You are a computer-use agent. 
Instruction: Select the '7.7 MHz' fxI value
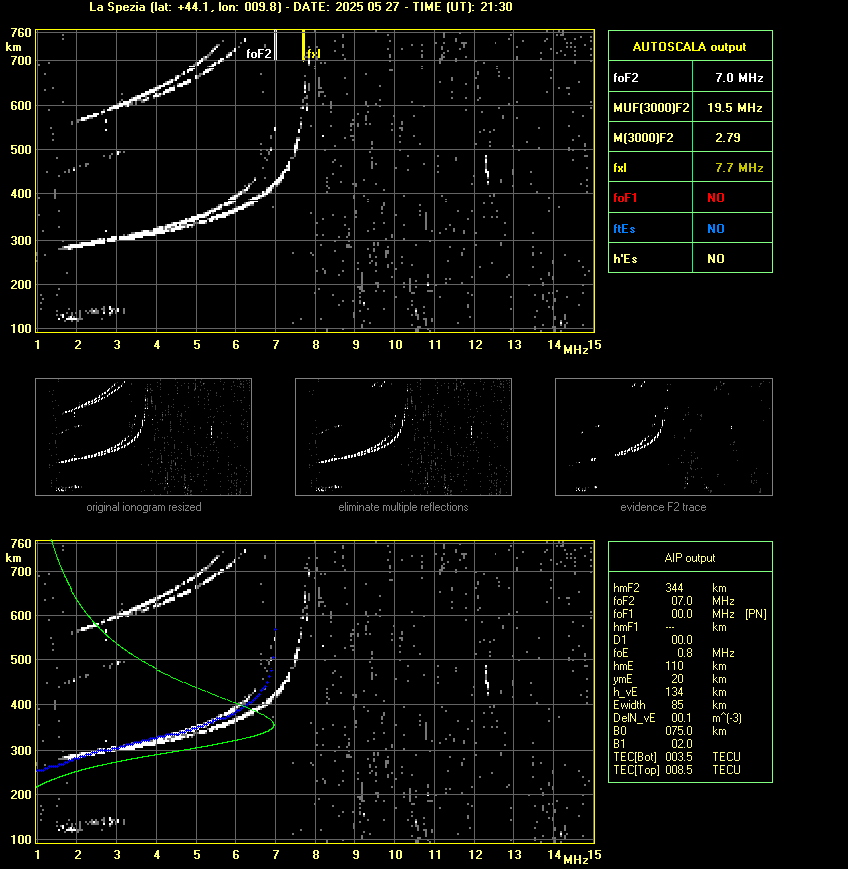(739, 167)
